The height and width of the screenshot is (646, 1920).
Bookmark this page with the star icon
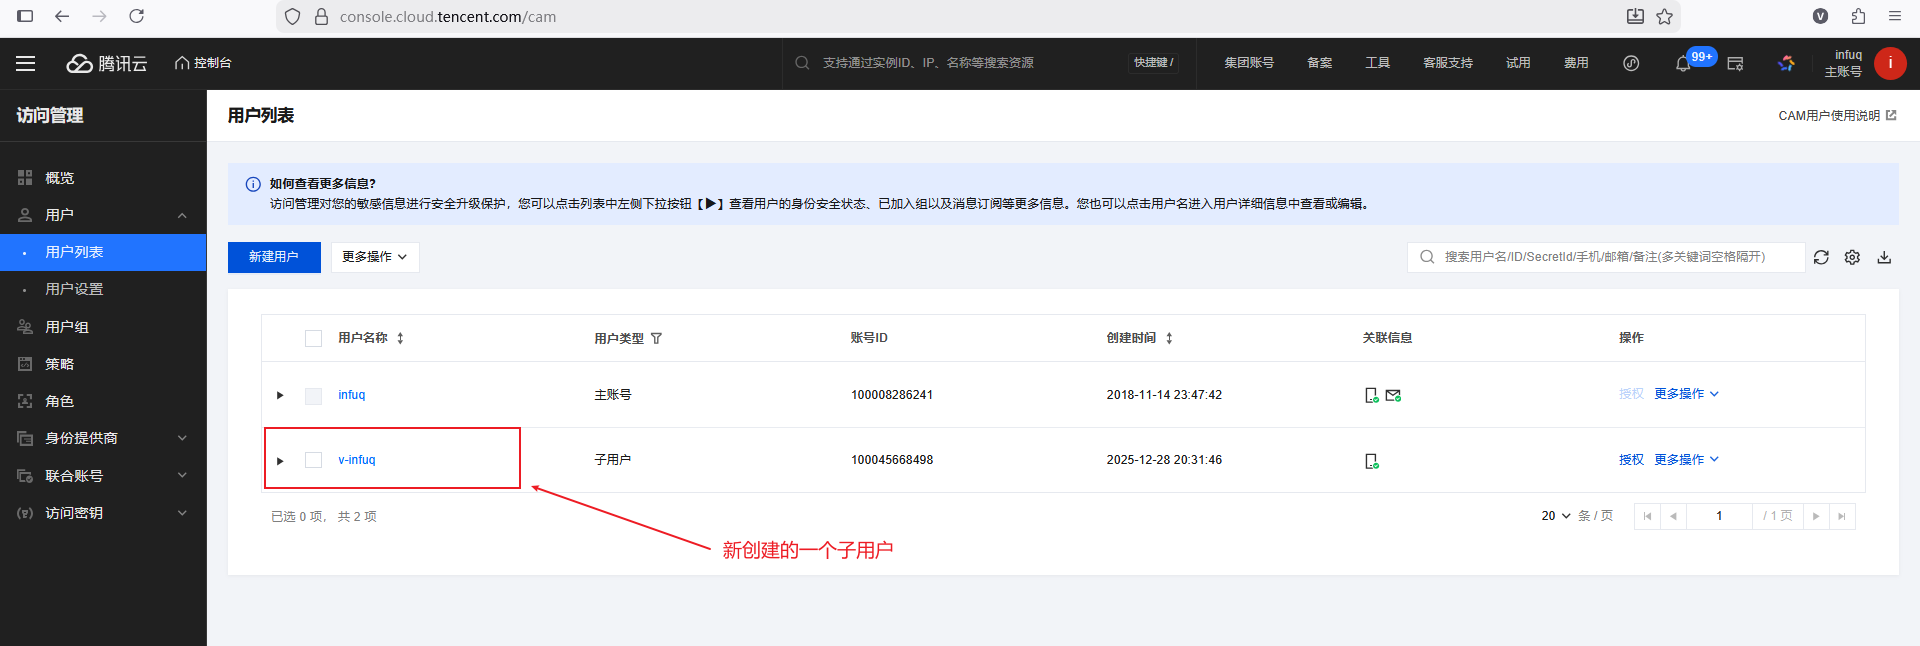point(1664,16)
